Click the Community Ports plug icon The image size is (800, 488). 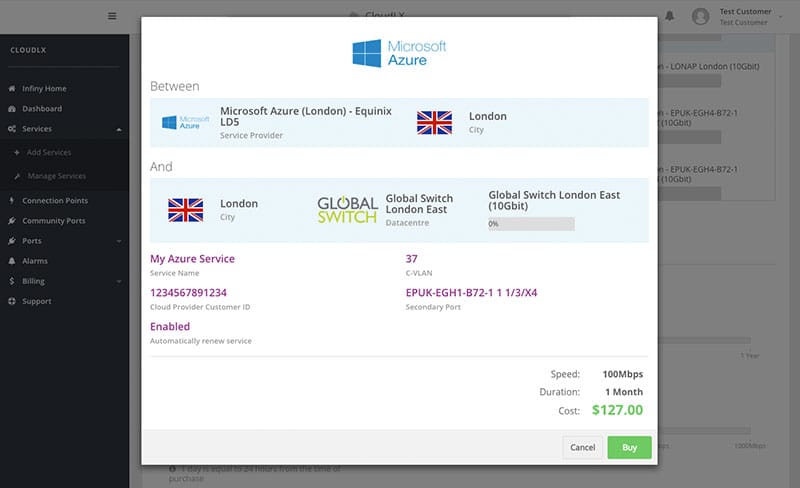[12, 221]
